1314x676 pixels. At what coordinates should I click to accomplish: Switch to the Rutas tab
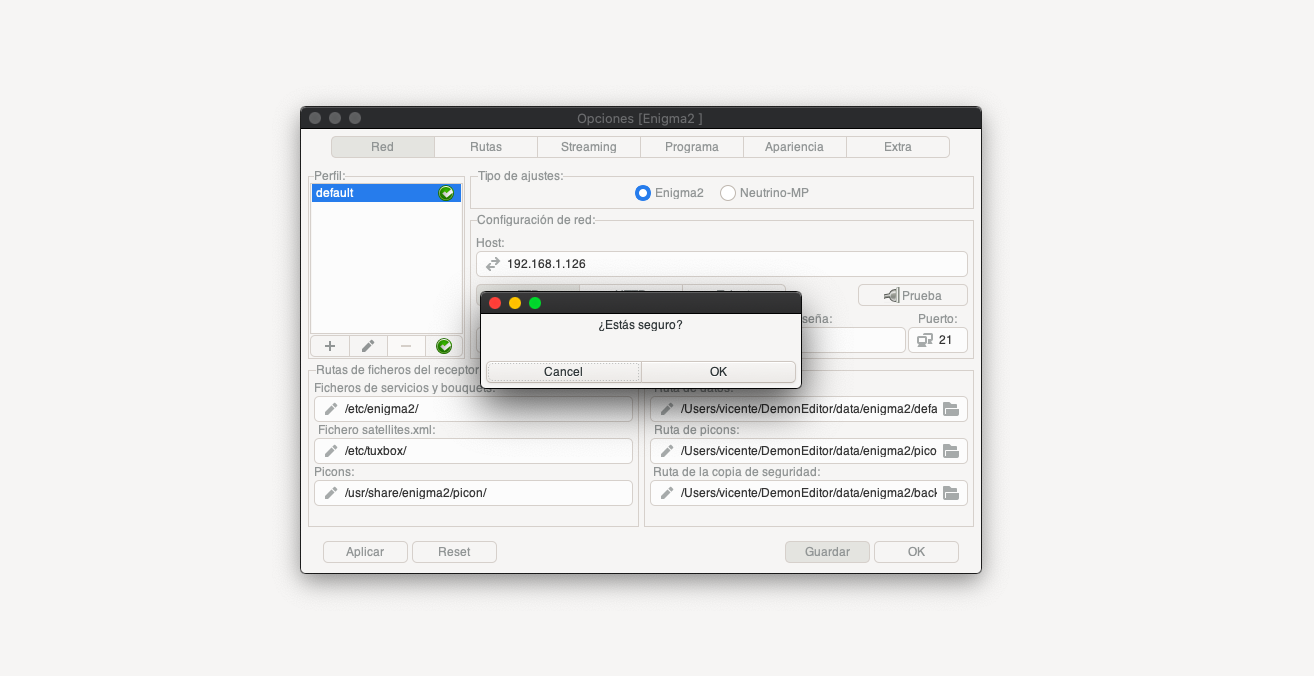pos(486,147)
